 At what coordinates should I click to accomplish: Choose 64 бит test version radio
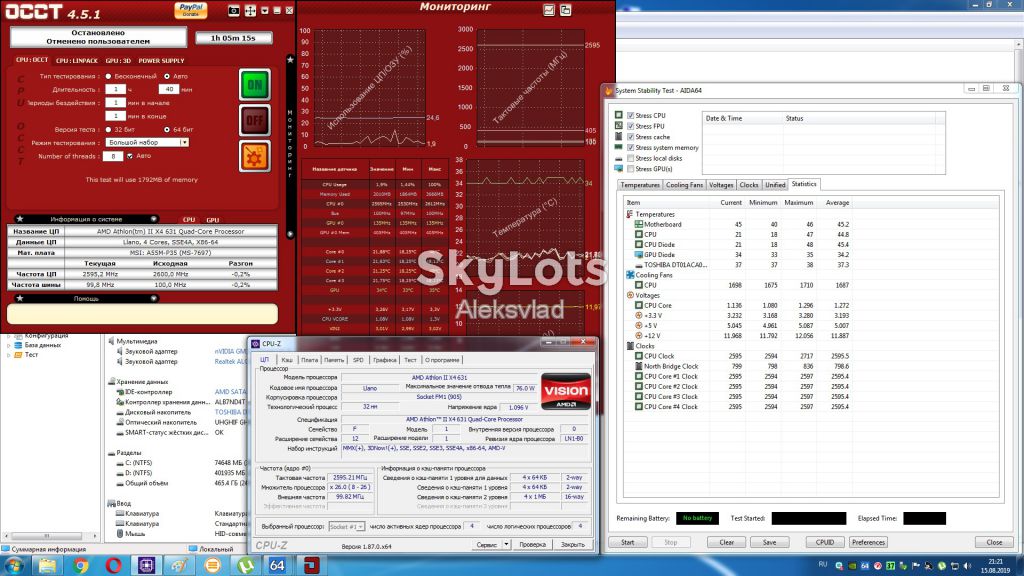coord(167,129)
